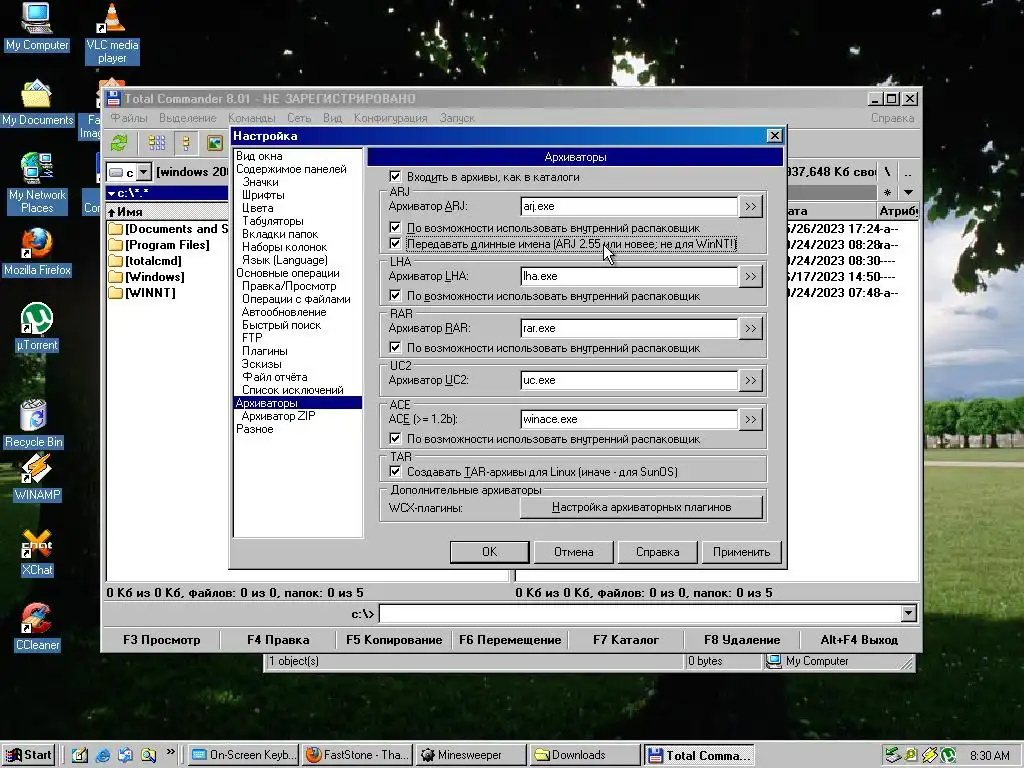Open the Start menu button
Screen dimensions: 1024x768
pos(27,755)
